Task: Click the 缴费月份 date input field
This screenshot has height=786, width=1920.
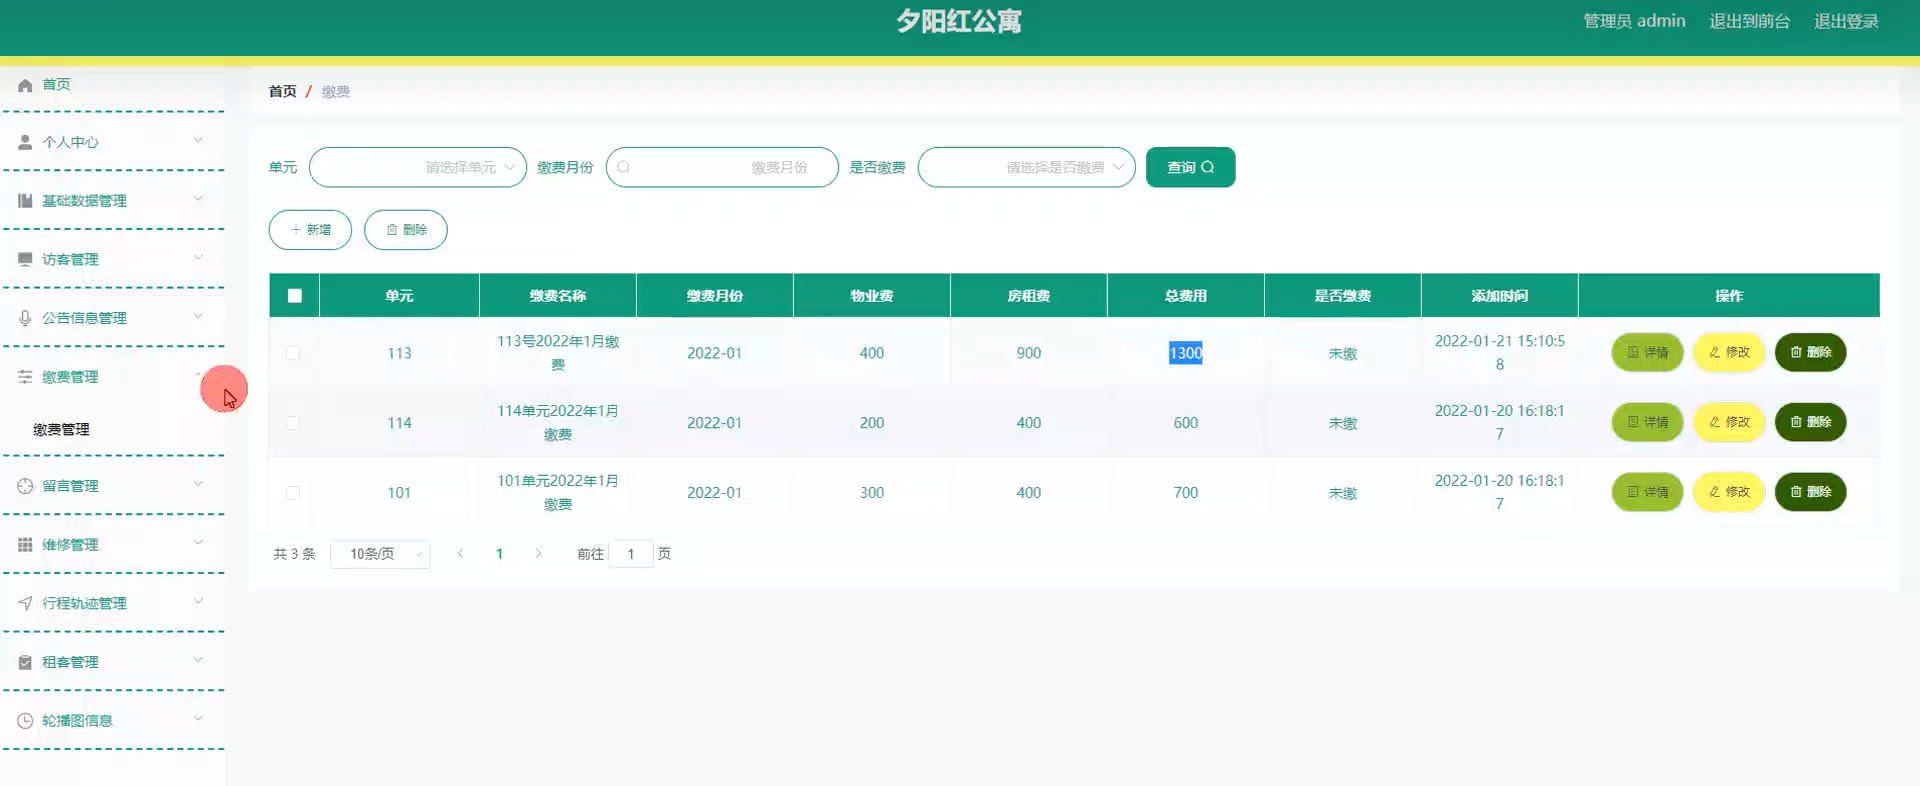Action: coord(722,167)
